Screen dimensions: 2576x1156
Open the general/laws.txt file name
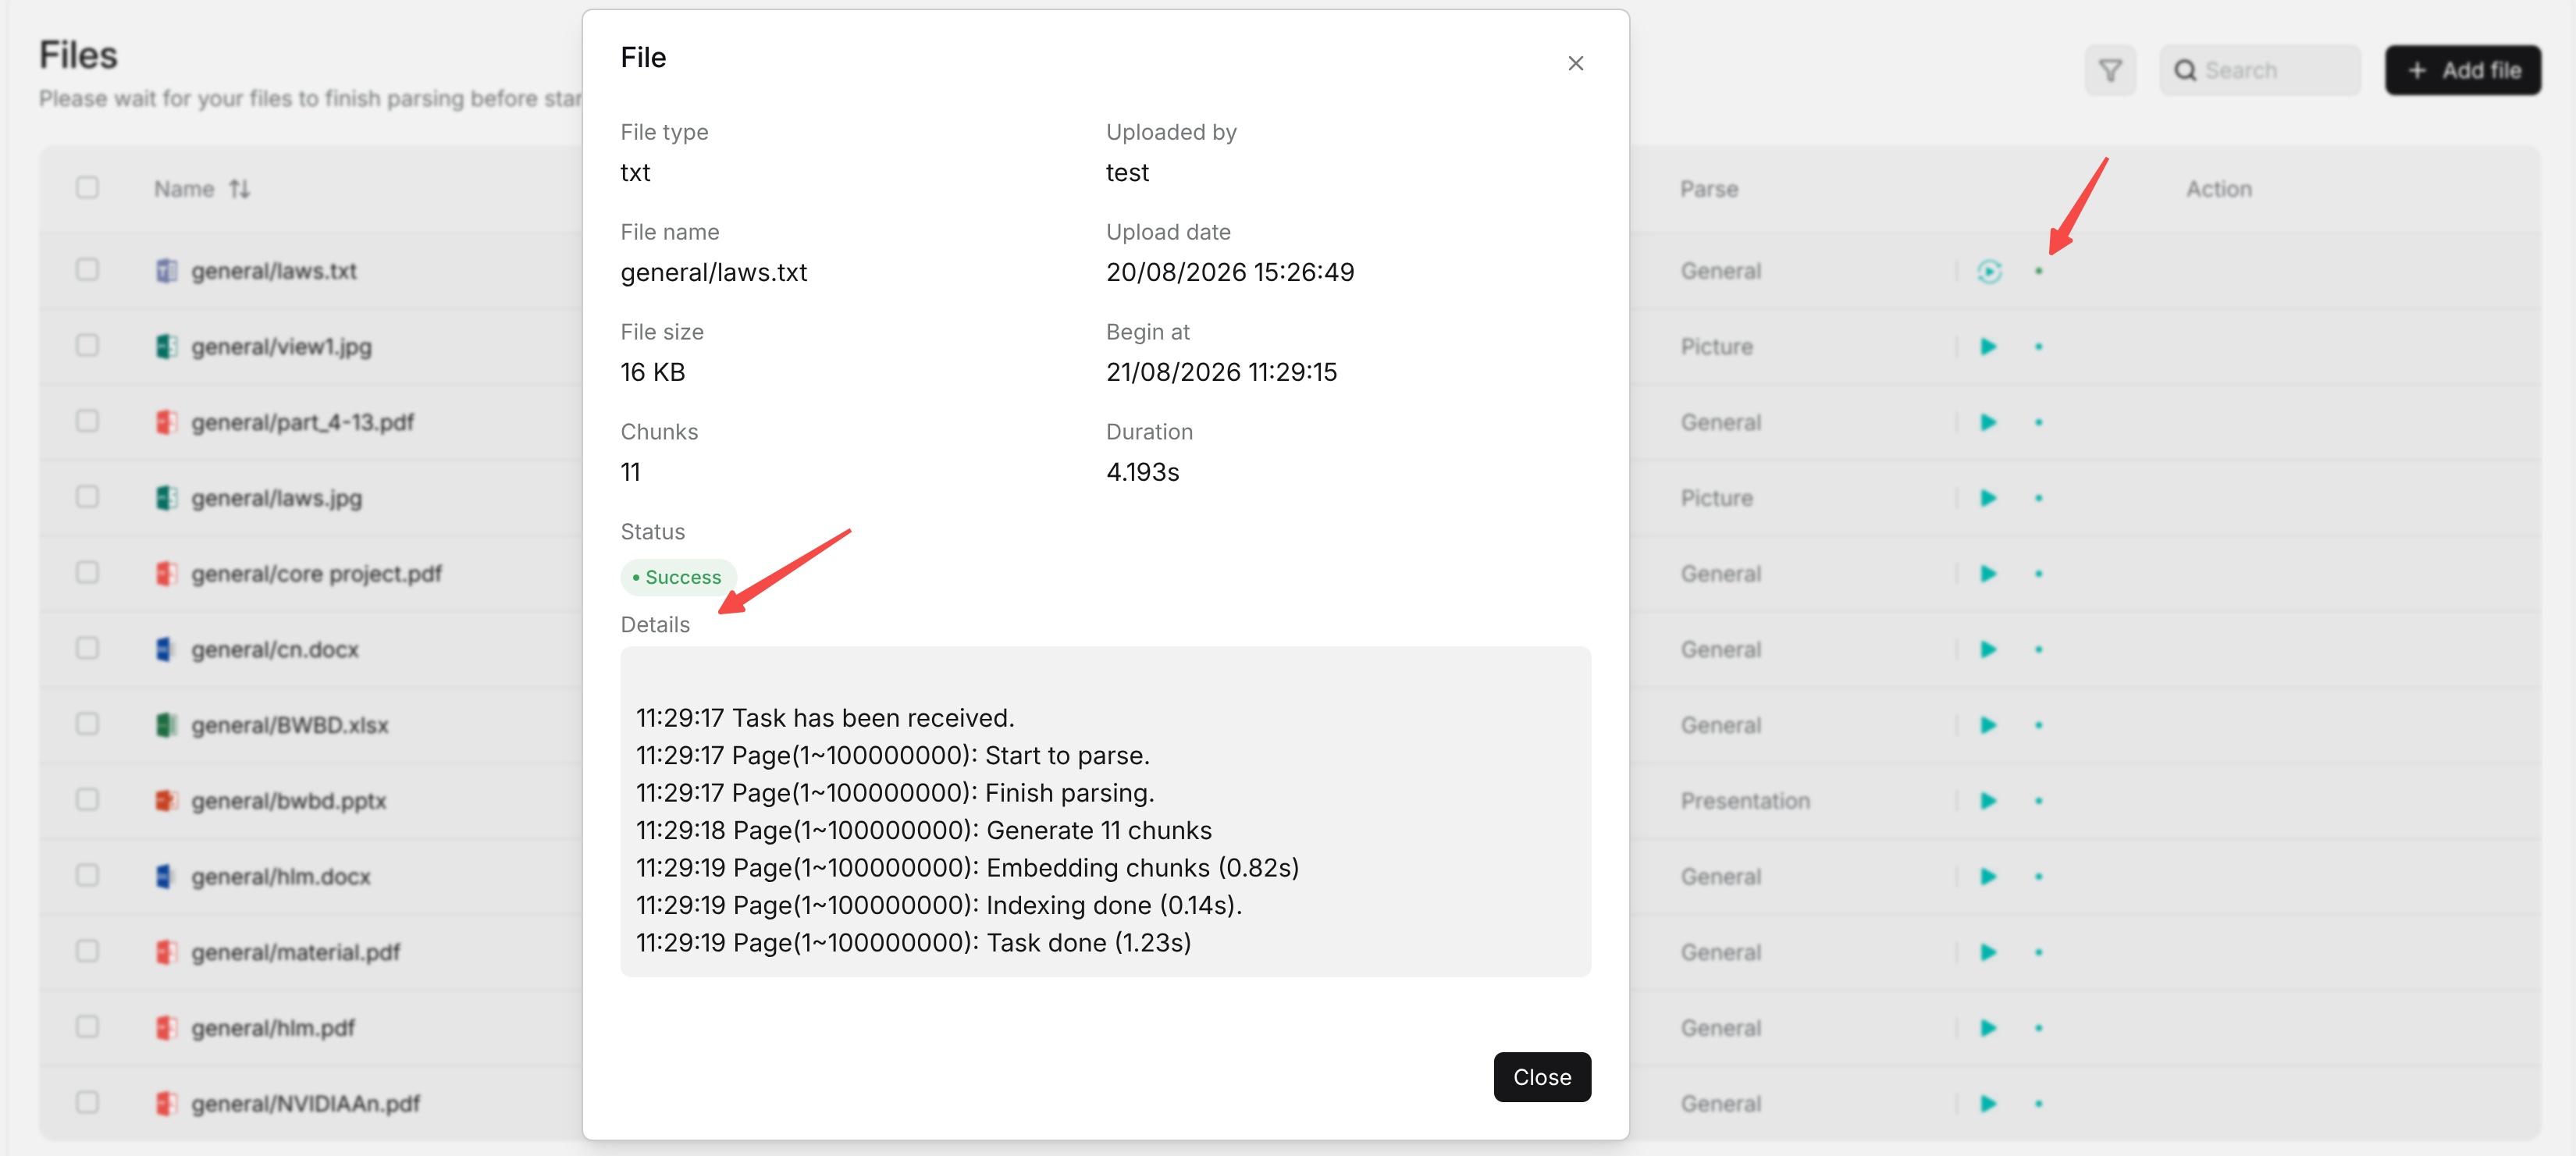click(273, 271)
